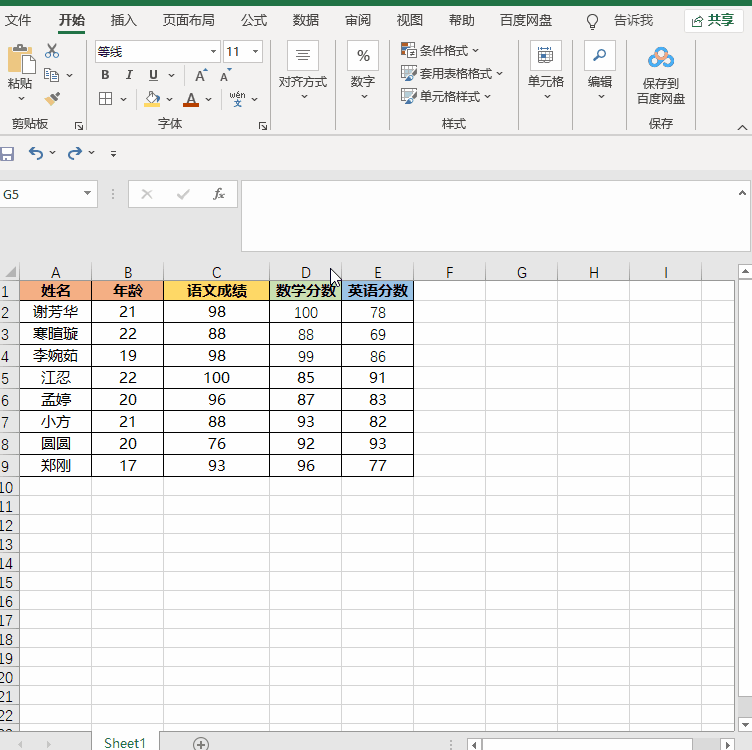Screen dimensions: 752x750
Task: Toggle Italic formatting
Action: 130,75
